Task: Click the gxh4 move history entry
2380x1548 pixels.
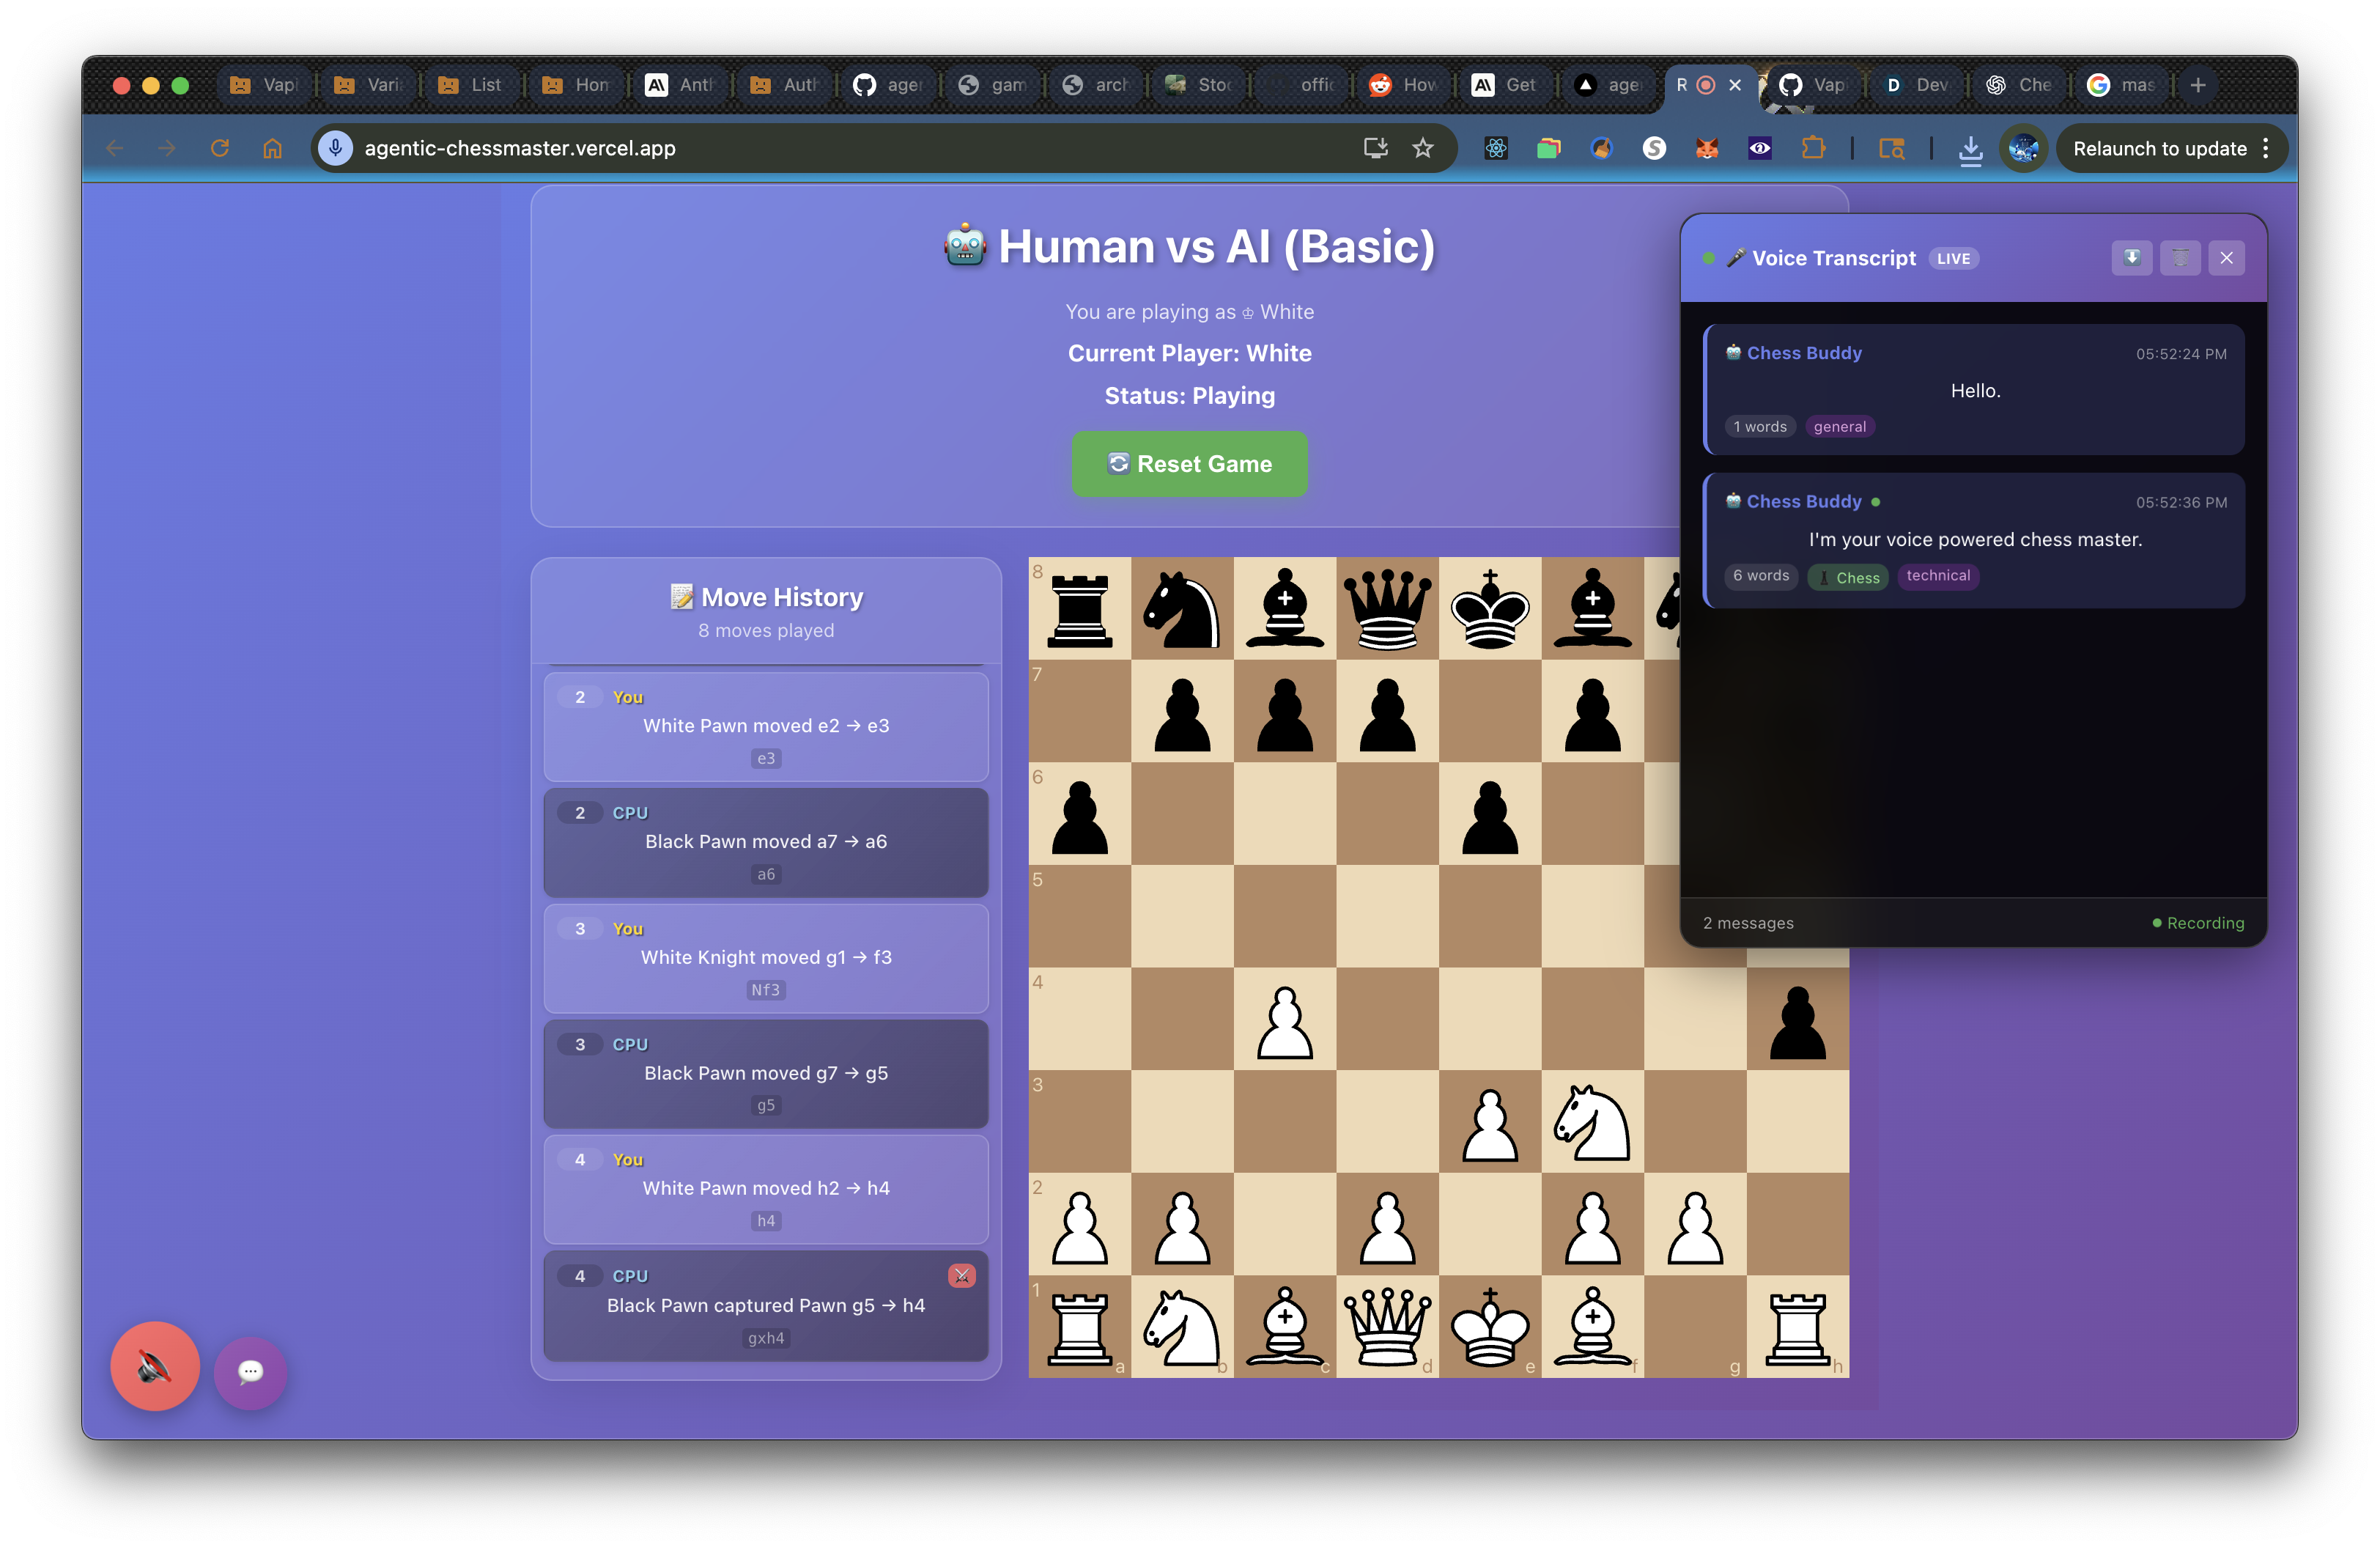Action: 766,1305
